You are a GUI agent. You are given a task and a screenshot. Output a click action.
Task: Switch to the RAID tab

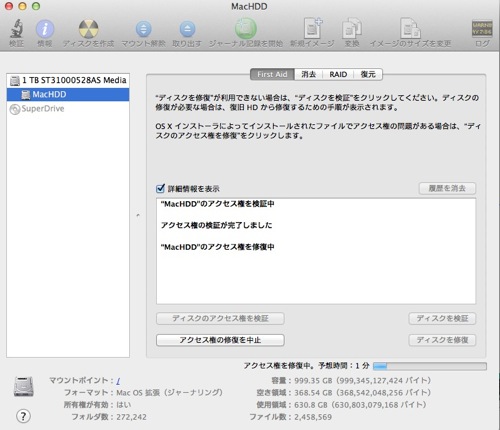point(338,74)
